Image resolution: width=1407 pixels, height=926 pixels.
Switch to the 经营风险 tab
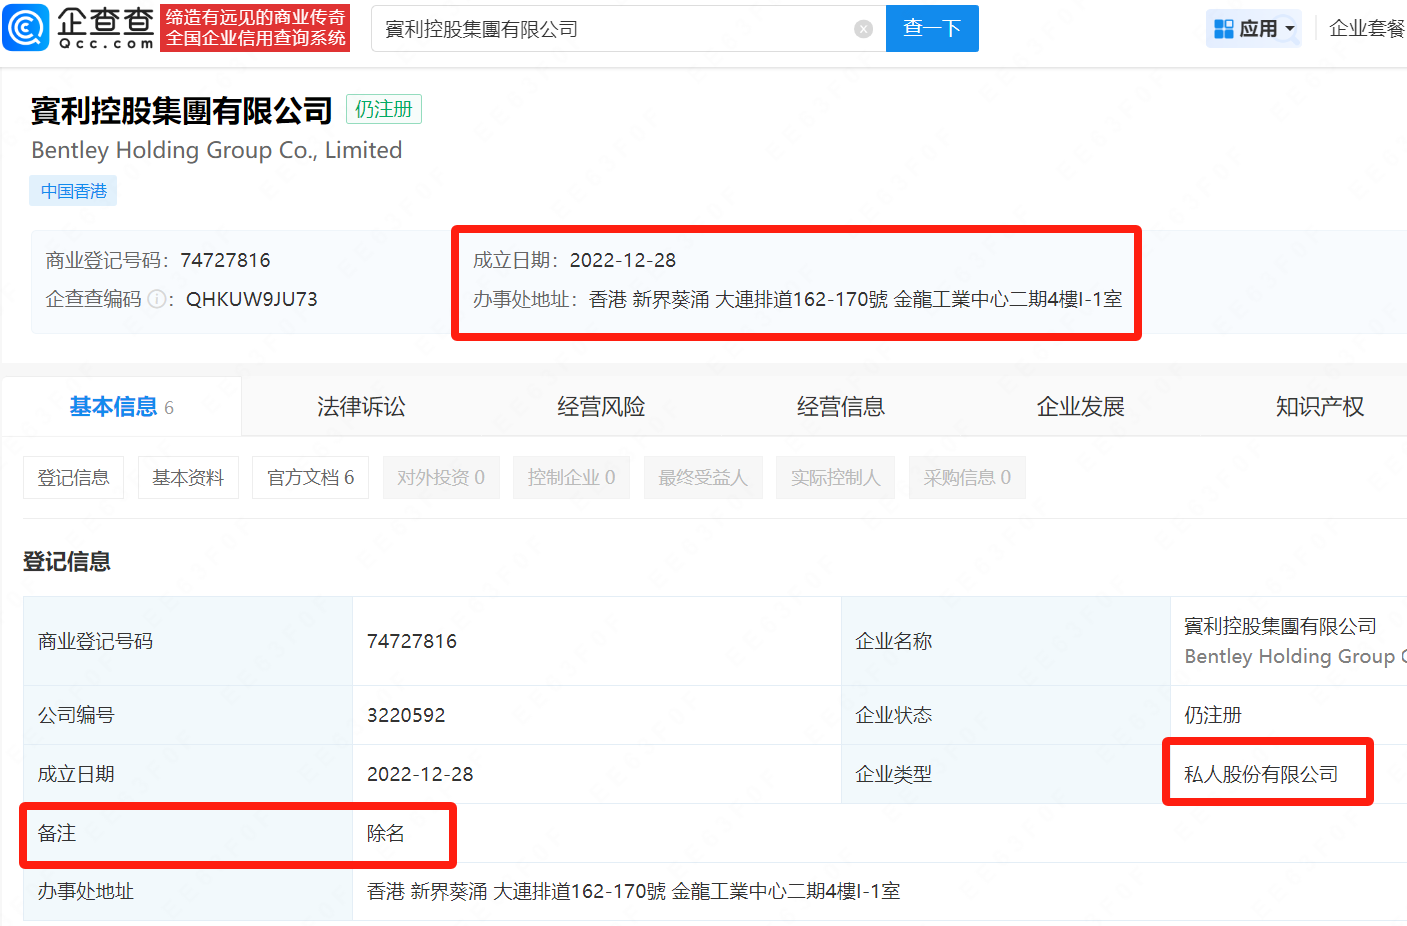(601, 407)
